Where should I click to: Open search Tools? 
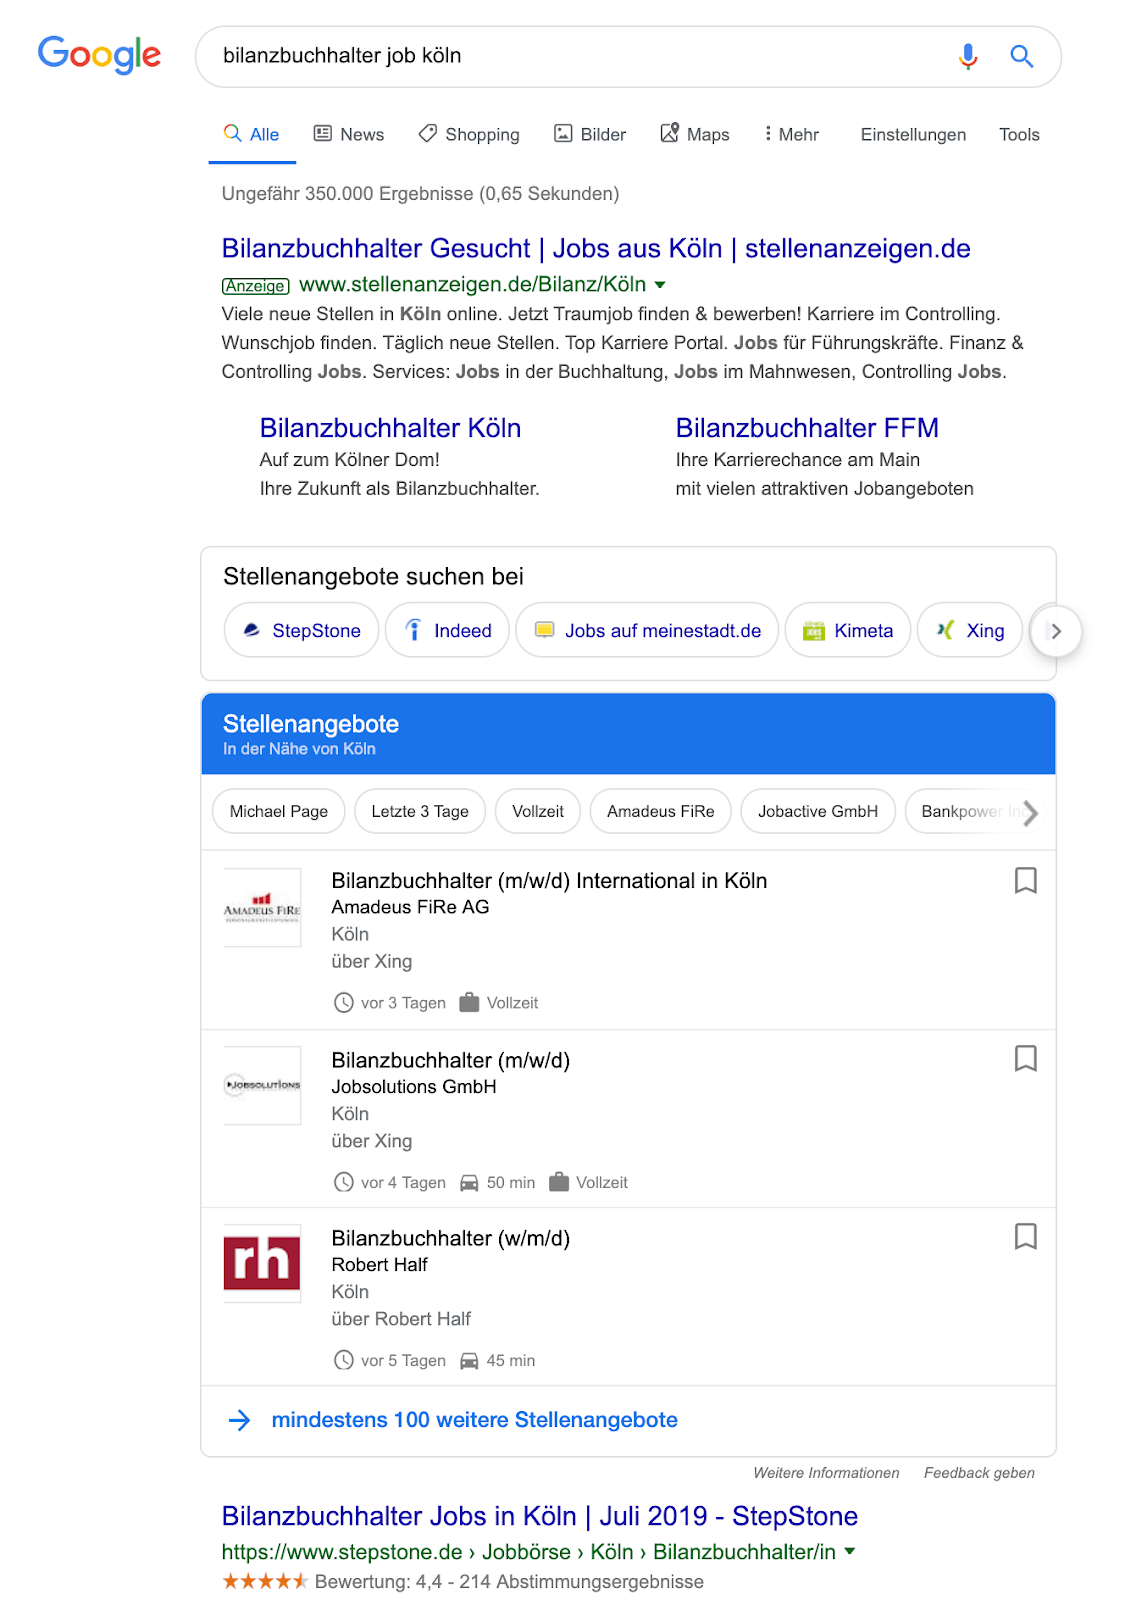tap(1019, 134)
